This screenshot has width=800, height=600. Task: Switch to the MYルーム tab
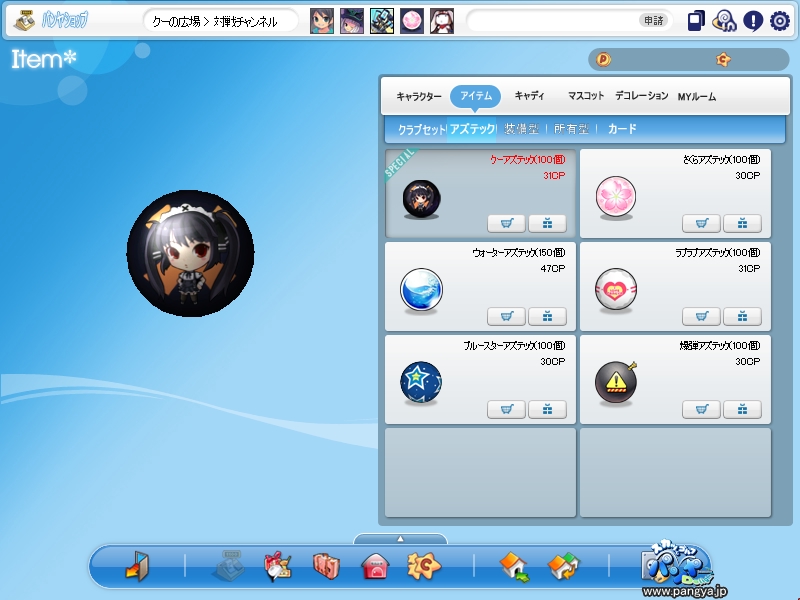point(696,96)
